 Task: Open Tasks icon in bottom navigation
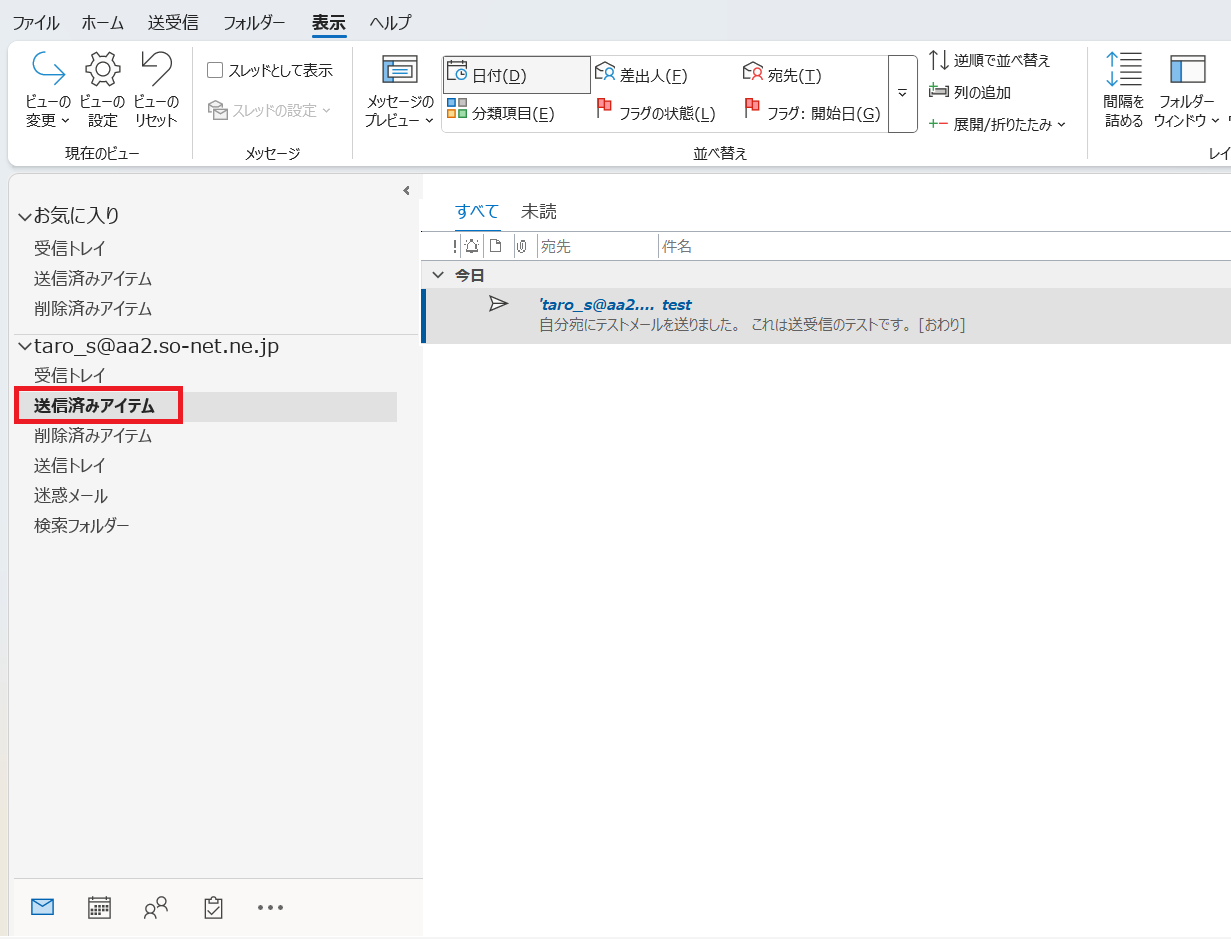213,907
